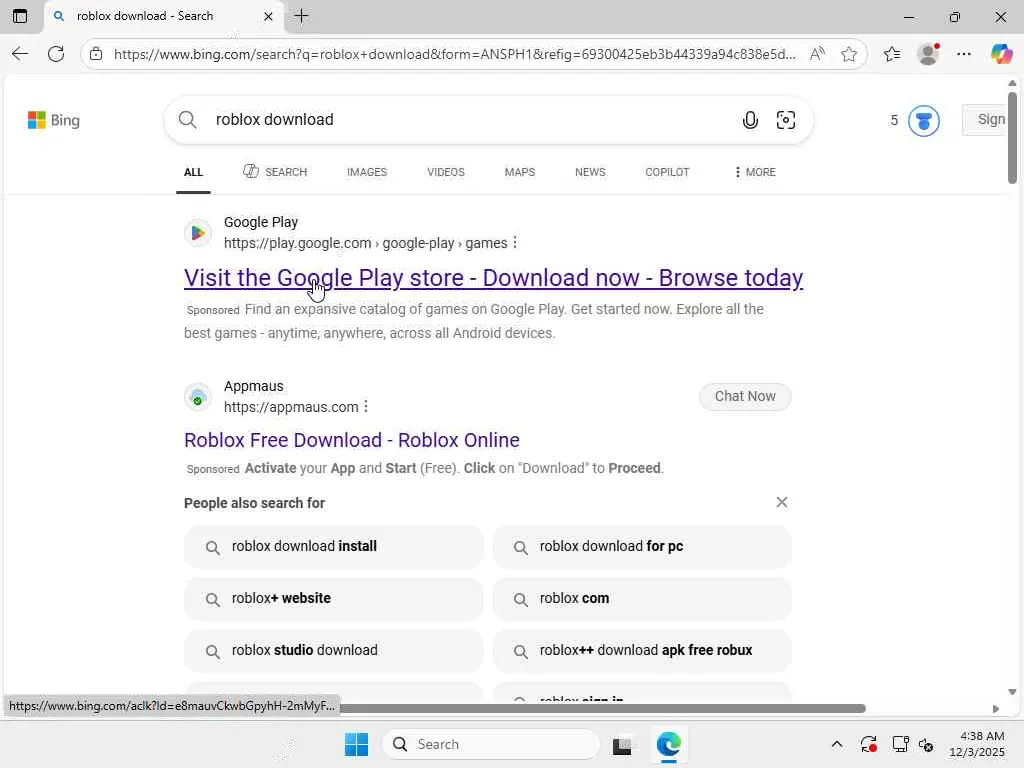The height and width of the screenshot is (768, 1024).
Task: Click the scroll down arrow
Action: point(1012,692)
